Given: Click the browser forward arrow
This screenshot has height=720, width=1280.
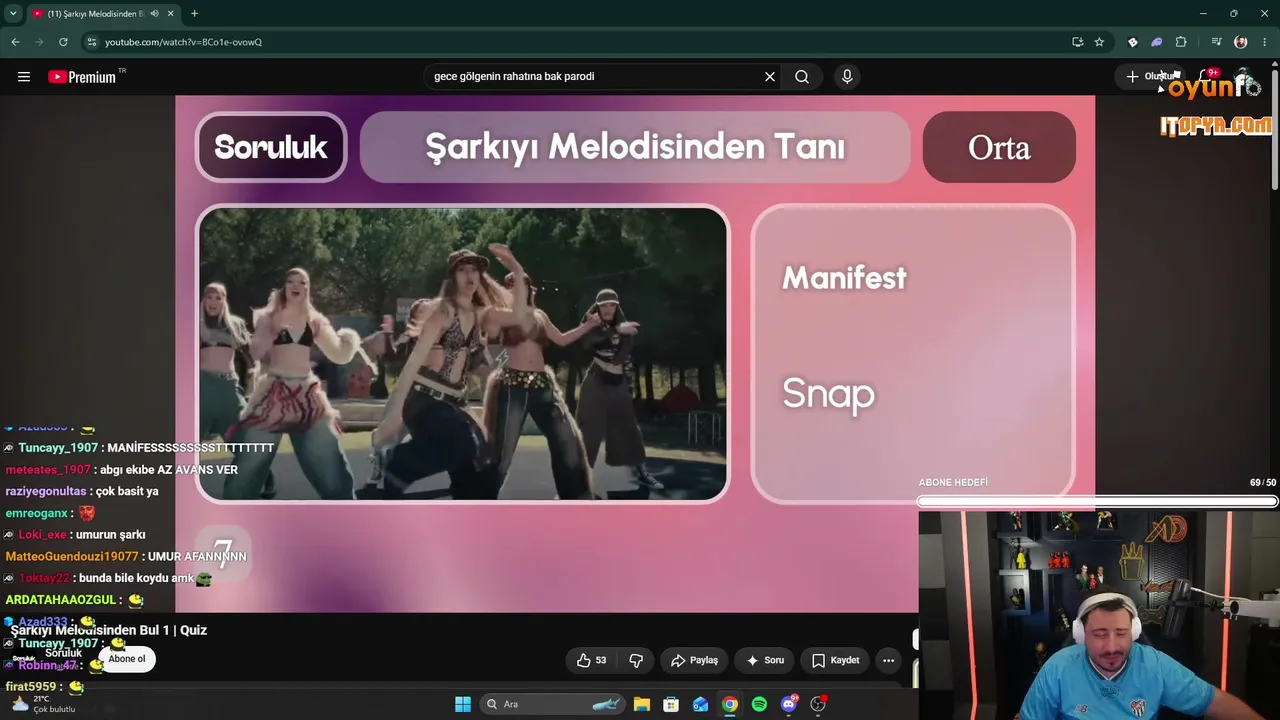Looking at the screenshot, I should [x=39, y=42].
